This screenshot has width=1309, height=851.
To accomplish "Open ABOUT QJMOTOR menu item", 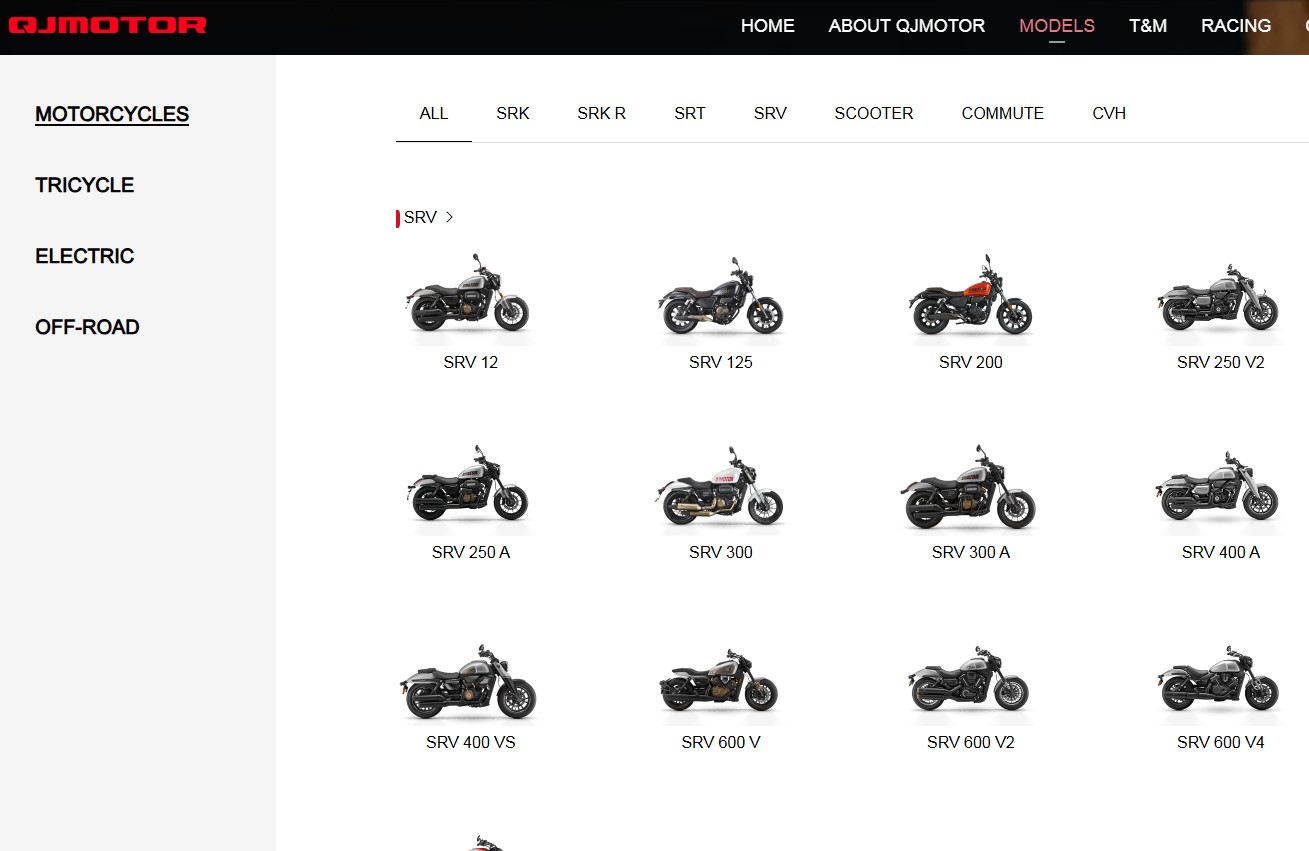I will point(907,26).
